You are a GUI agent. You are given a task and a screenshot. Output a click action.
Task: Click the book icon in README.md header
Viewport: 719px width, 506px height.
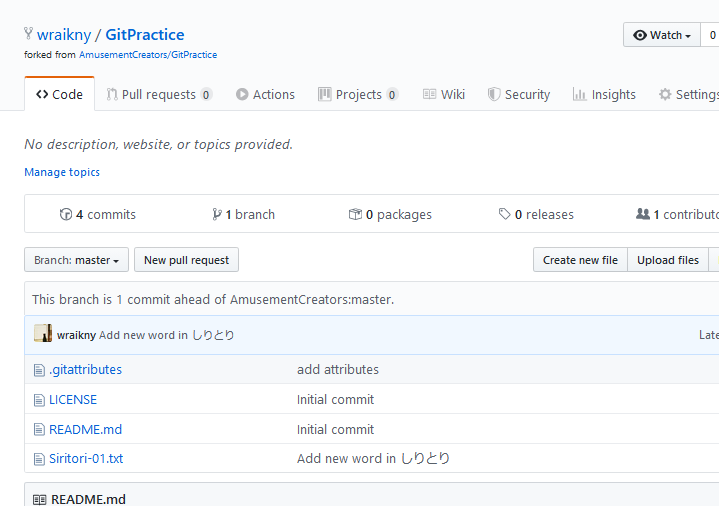coord(40,500)
